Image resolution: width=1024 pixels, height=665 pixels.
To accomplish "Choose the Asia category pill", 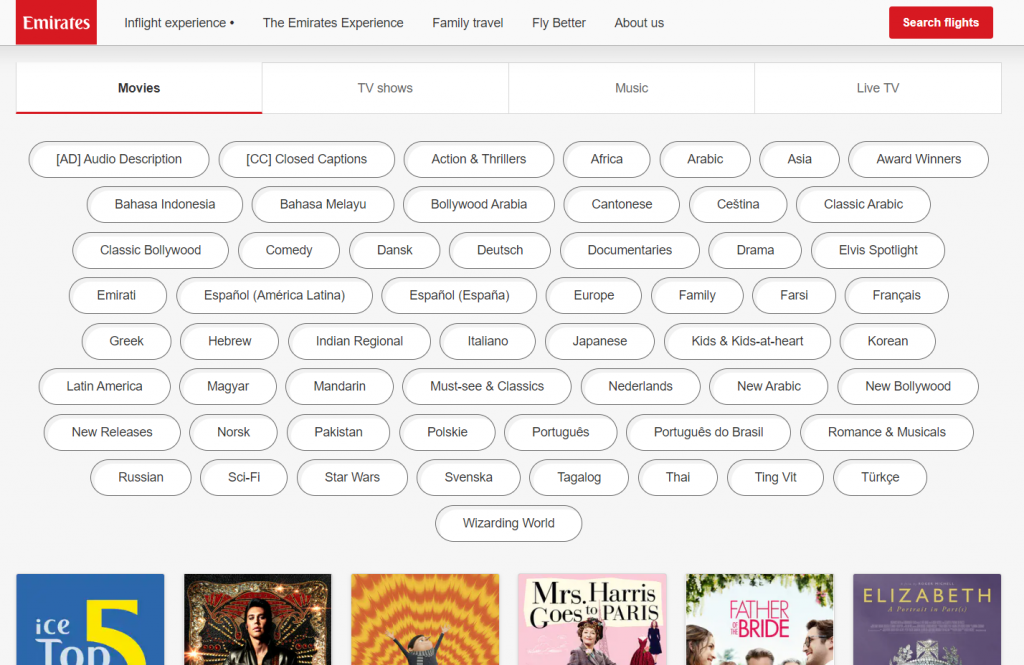I will point(799,159).
